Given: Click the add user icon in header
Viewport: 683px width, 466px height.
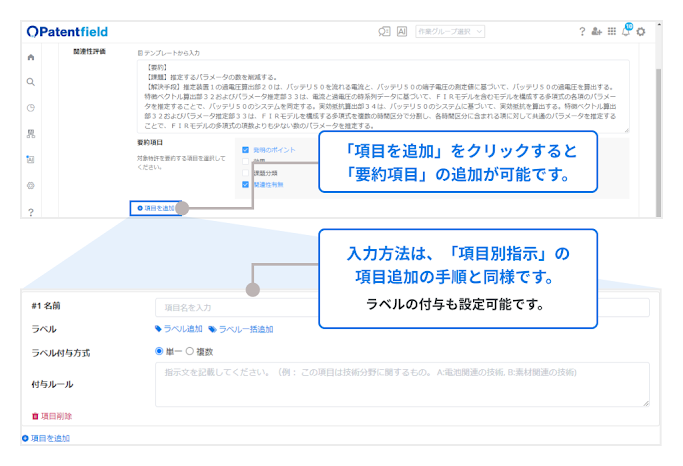Looking at the screenshot, I should (x=597, y=32).
